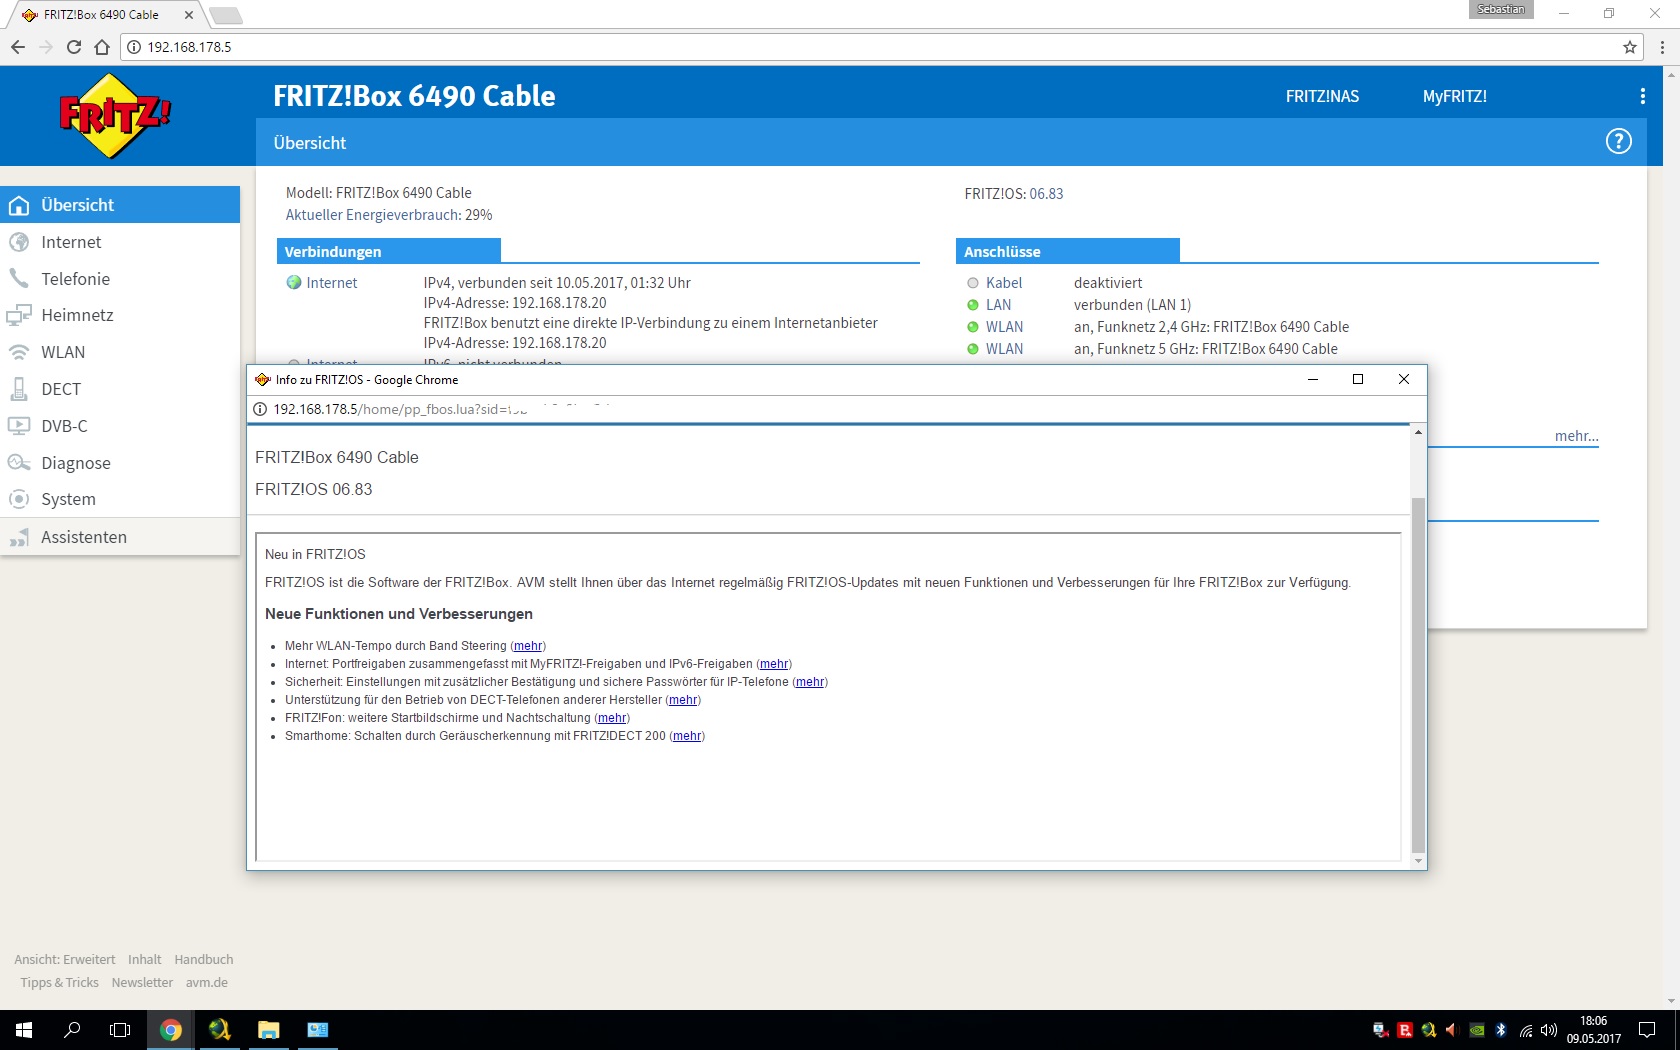
Task: Select Übersicht in the sidebar
Action: 120,205
